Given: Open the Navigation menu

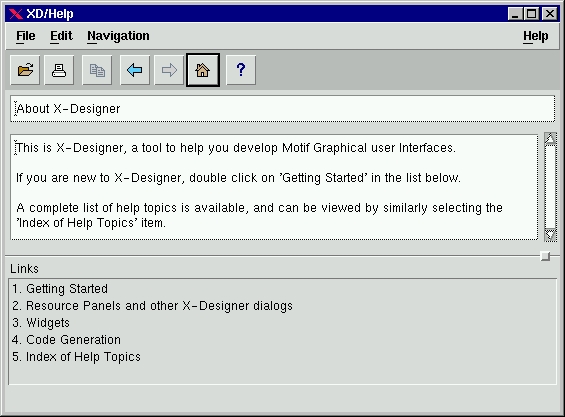Looking at the screenshot, I should (118, 36).
